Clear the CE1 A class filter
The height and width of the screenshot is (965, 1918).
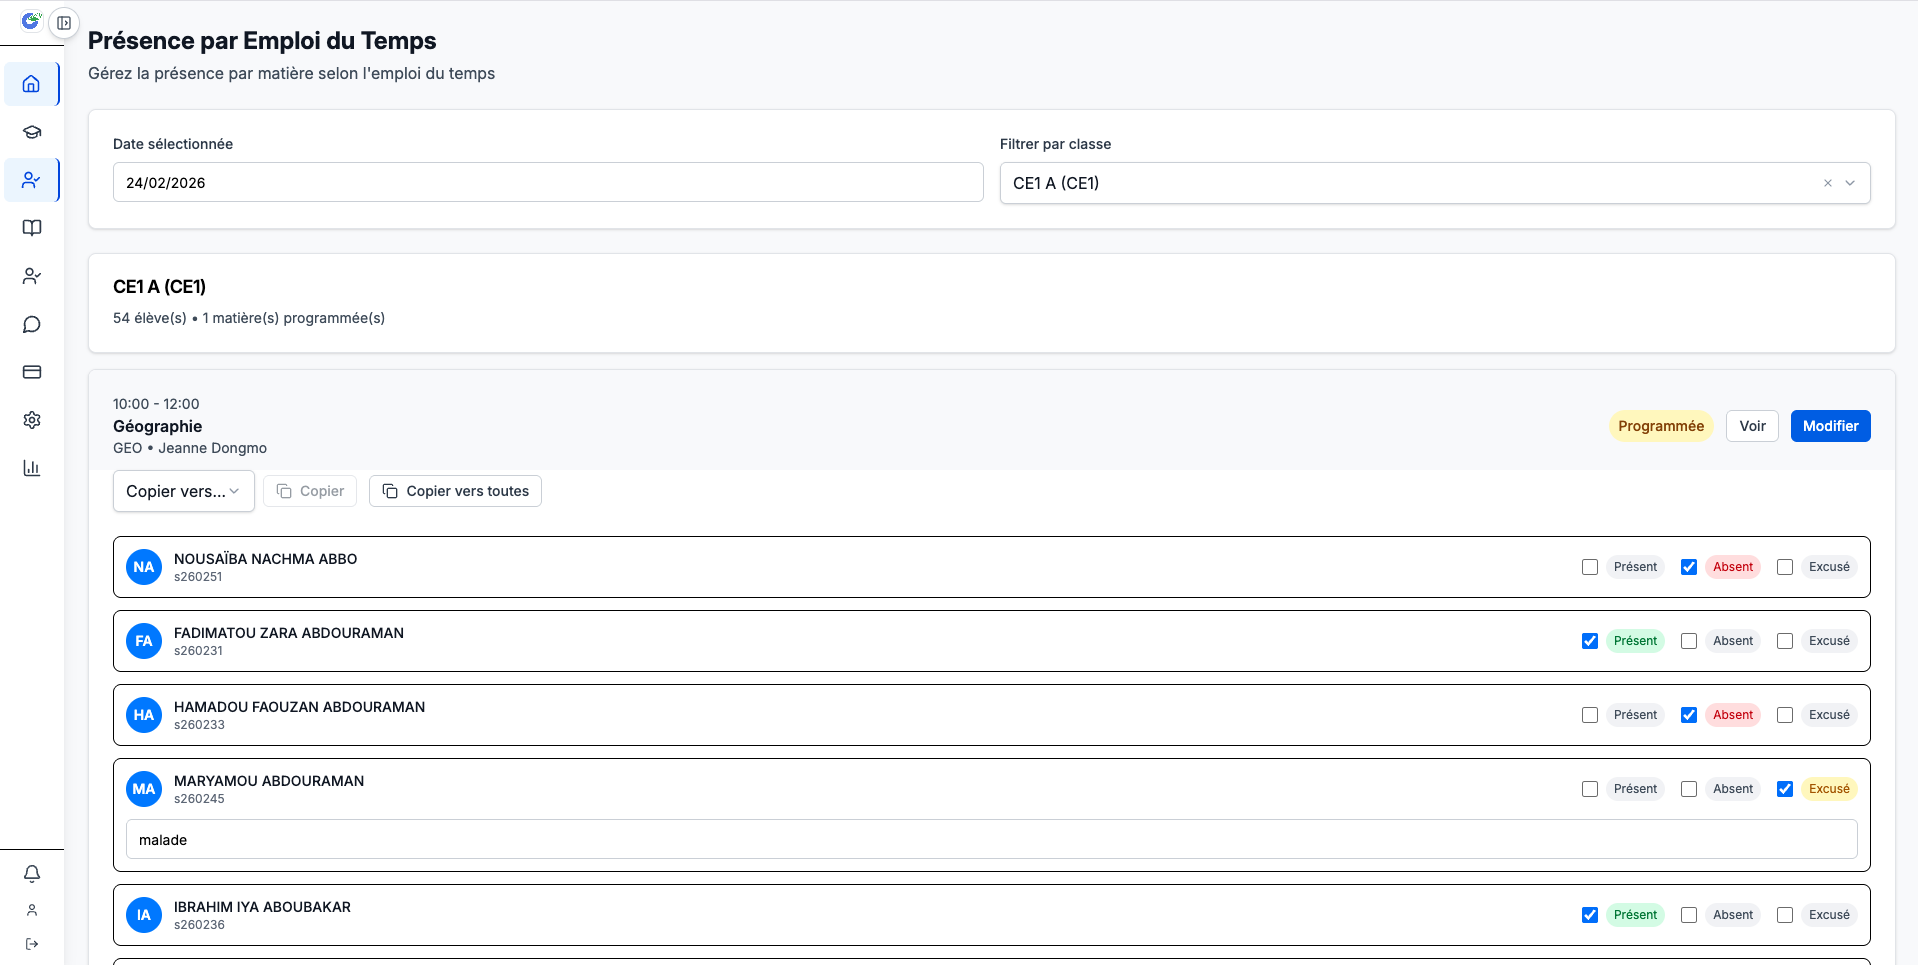pyautogui.click(x=1828, y=183)
